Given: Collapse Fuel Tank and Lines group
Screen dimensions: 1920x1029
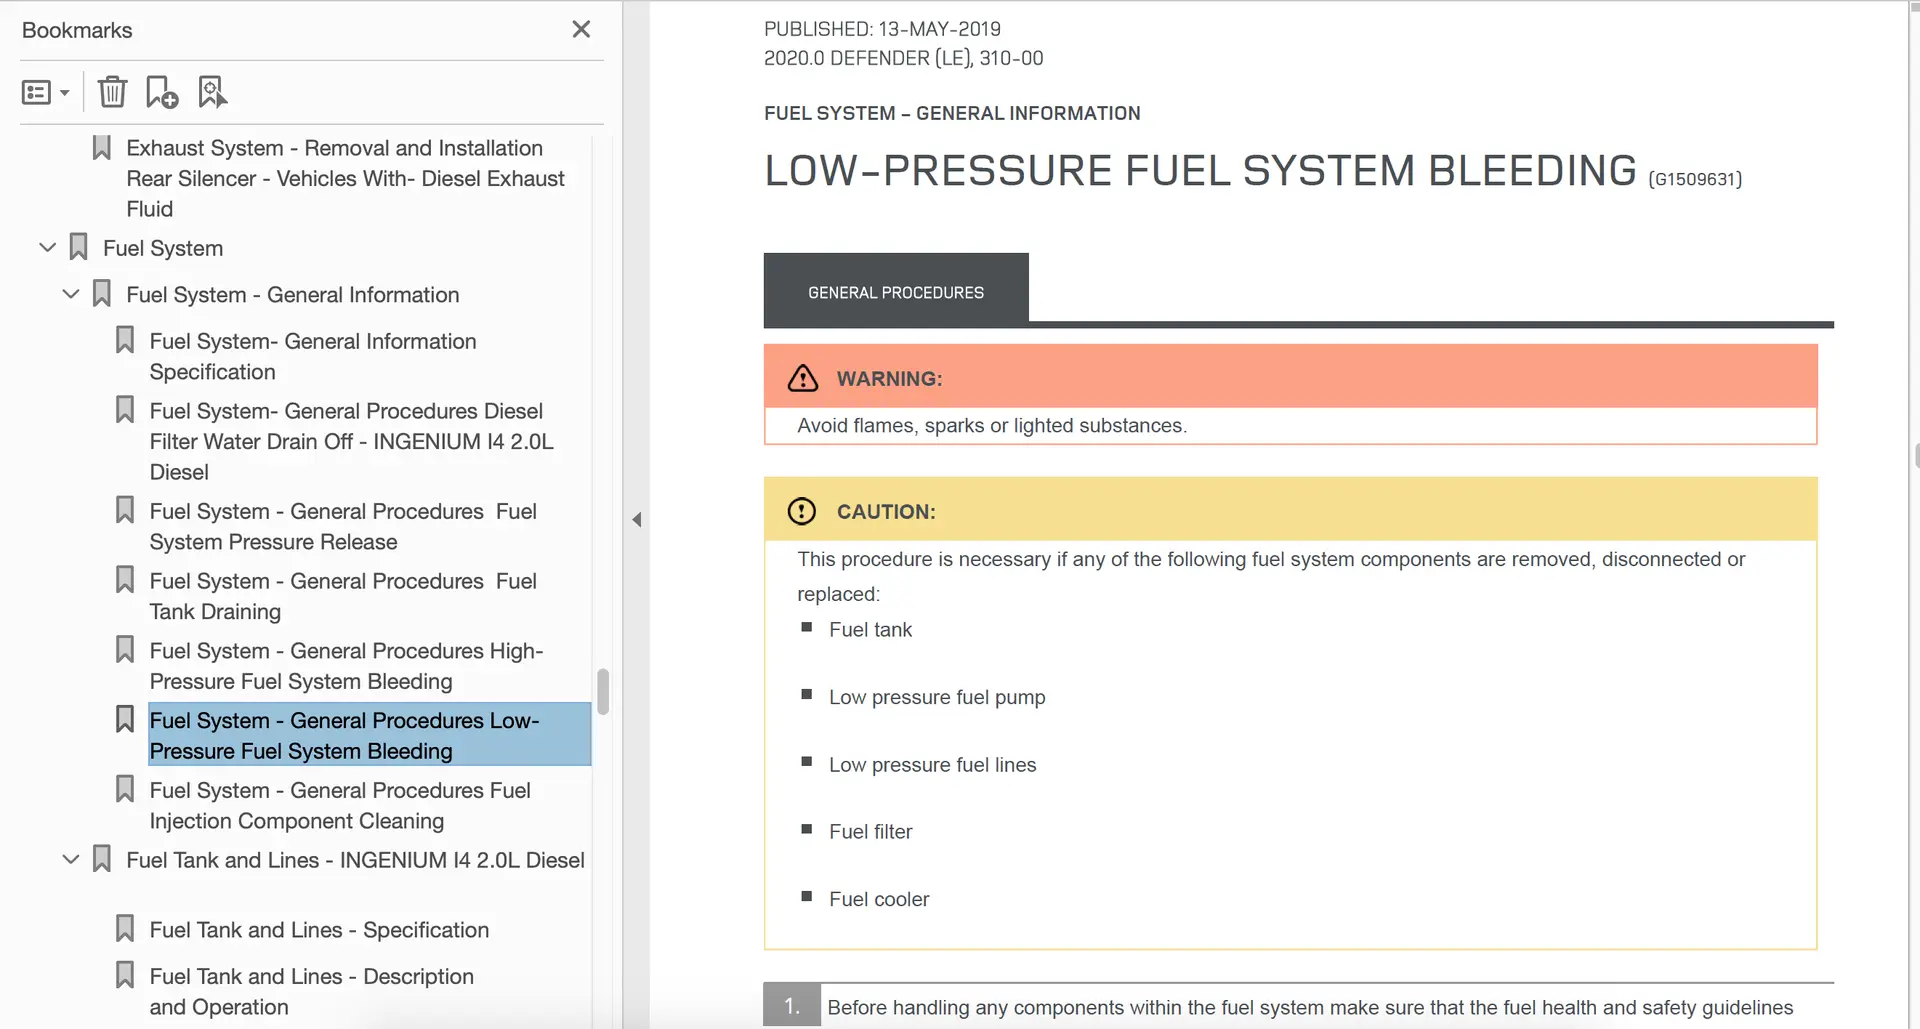Looking at the screenshot, I should click(70, 859).
